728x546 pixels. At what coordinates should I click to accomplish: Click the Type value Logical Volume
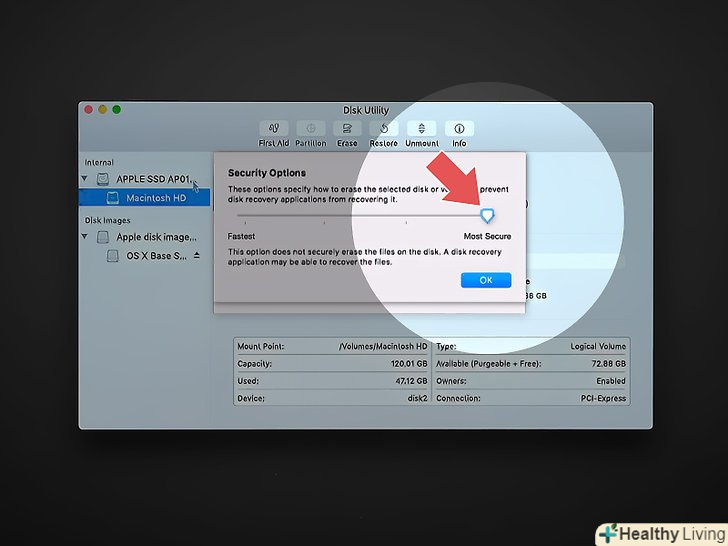click(598, 346)
